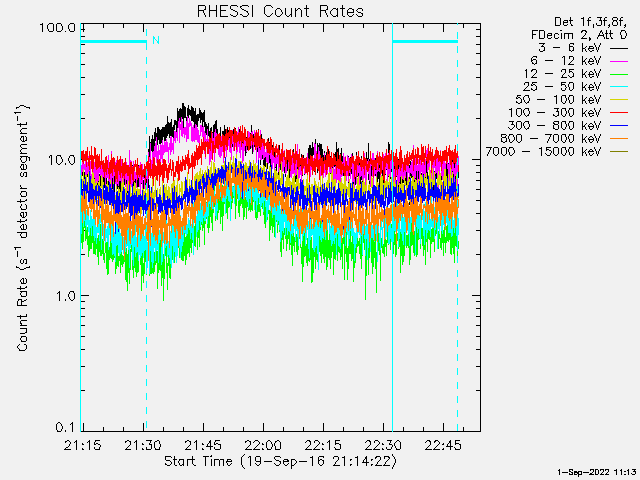
Task: Click the y-axis tick label '10.0'
Action: coord(61,160)
